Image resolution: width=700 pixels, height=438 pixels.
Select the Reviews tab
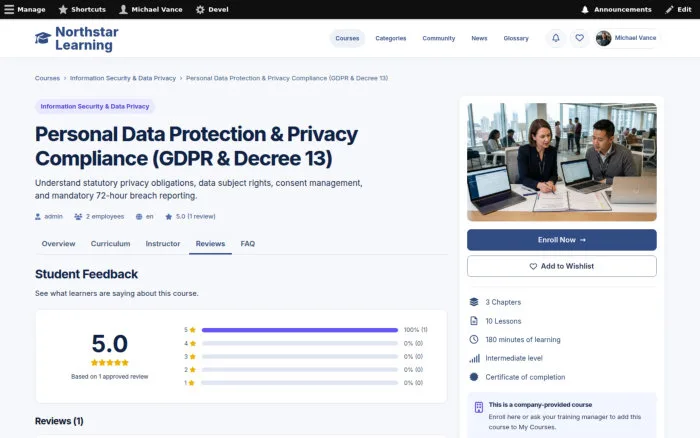210,244
